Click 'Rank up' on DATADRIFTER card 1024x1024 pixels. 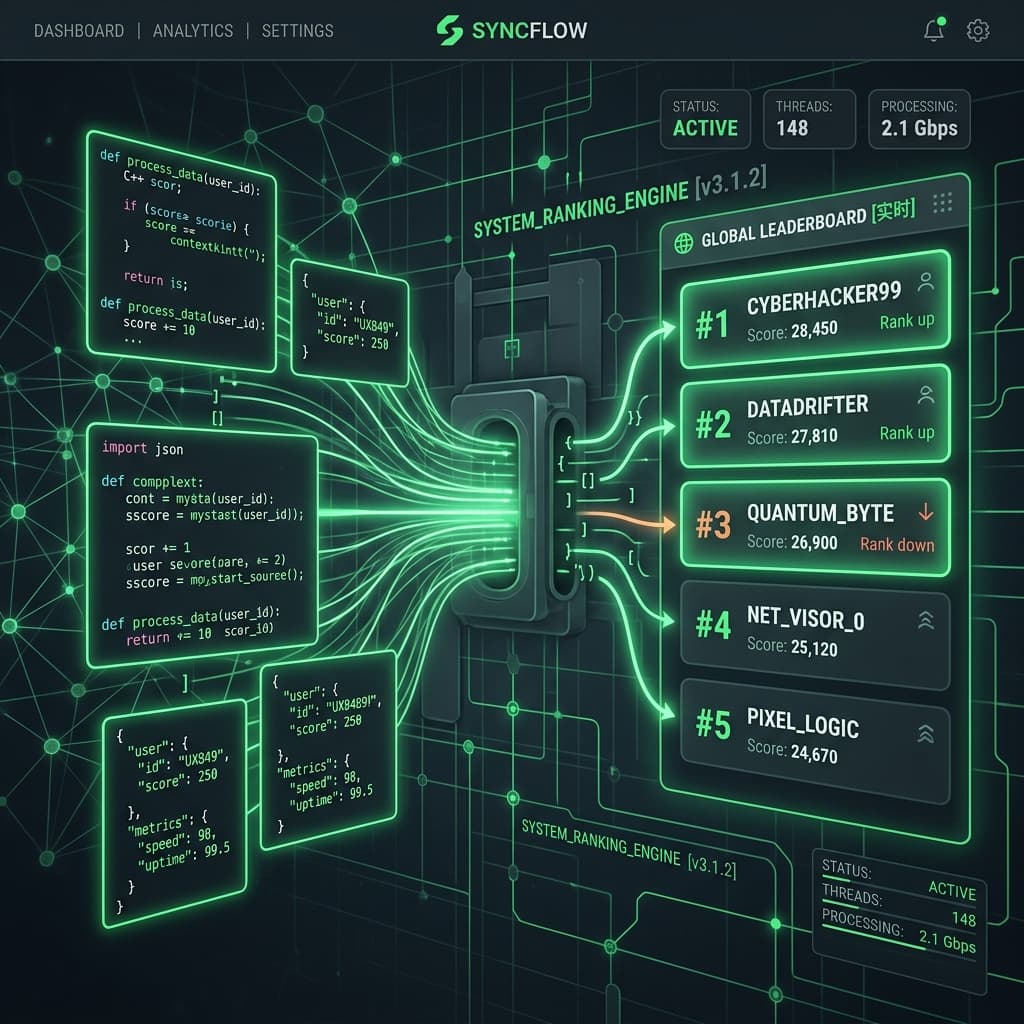[906, 433]
